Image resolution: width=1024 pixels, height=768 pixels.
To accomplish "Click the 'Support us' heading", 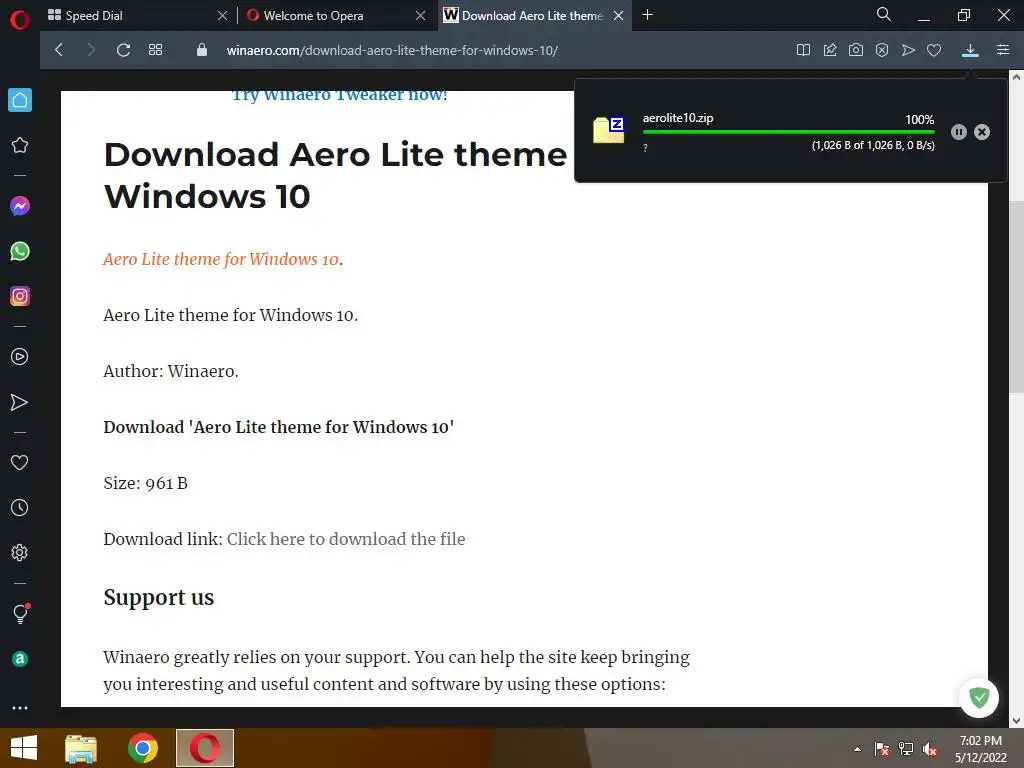I will pyautogui.click(x=159, y=598).
